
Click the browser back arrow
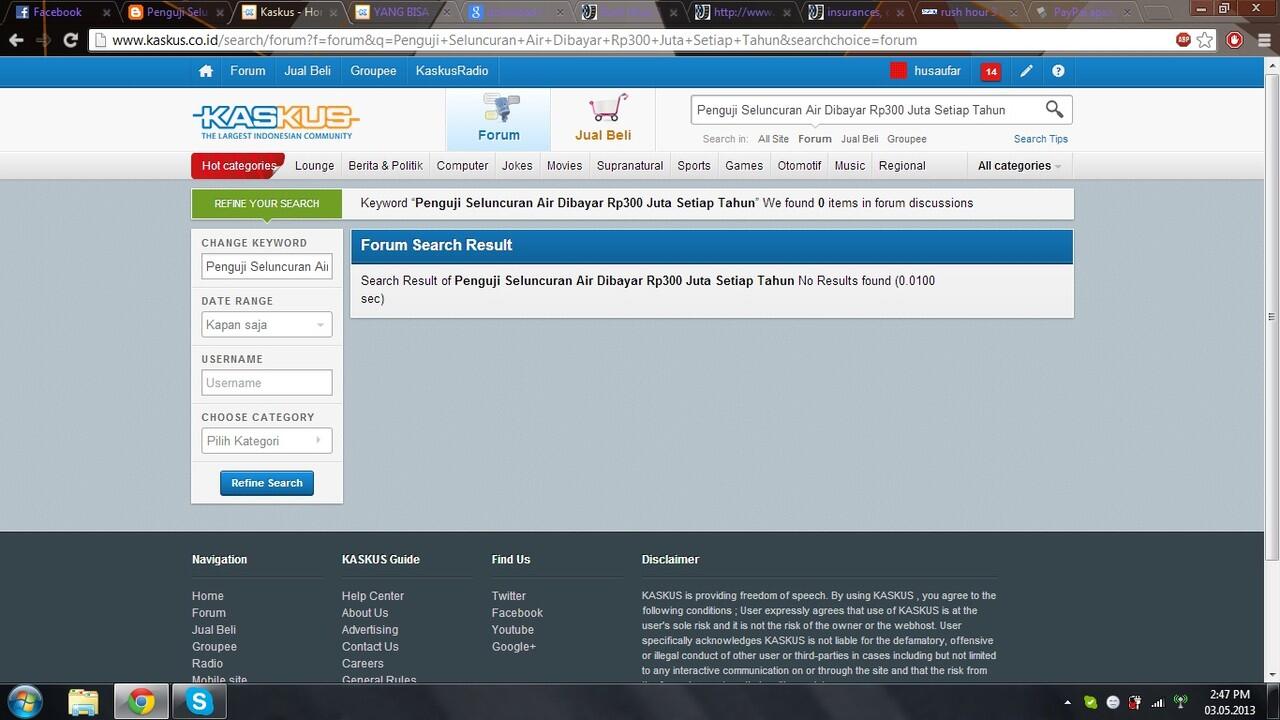(16, 40)
